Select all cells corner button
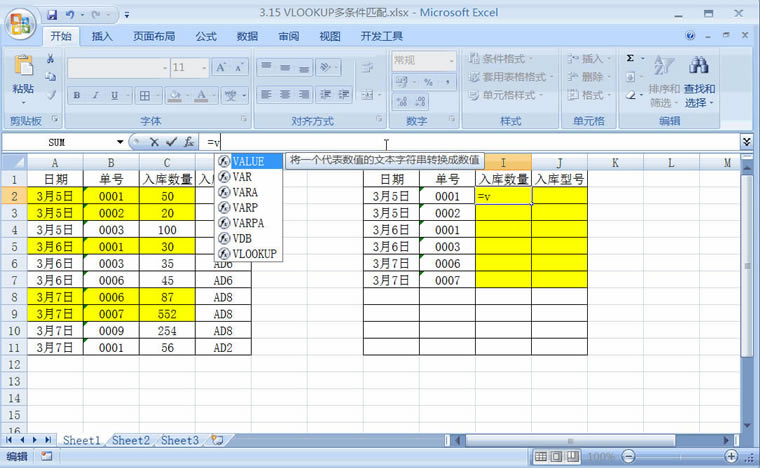Viewport: 760px width, 468px height. coord(14,162)
